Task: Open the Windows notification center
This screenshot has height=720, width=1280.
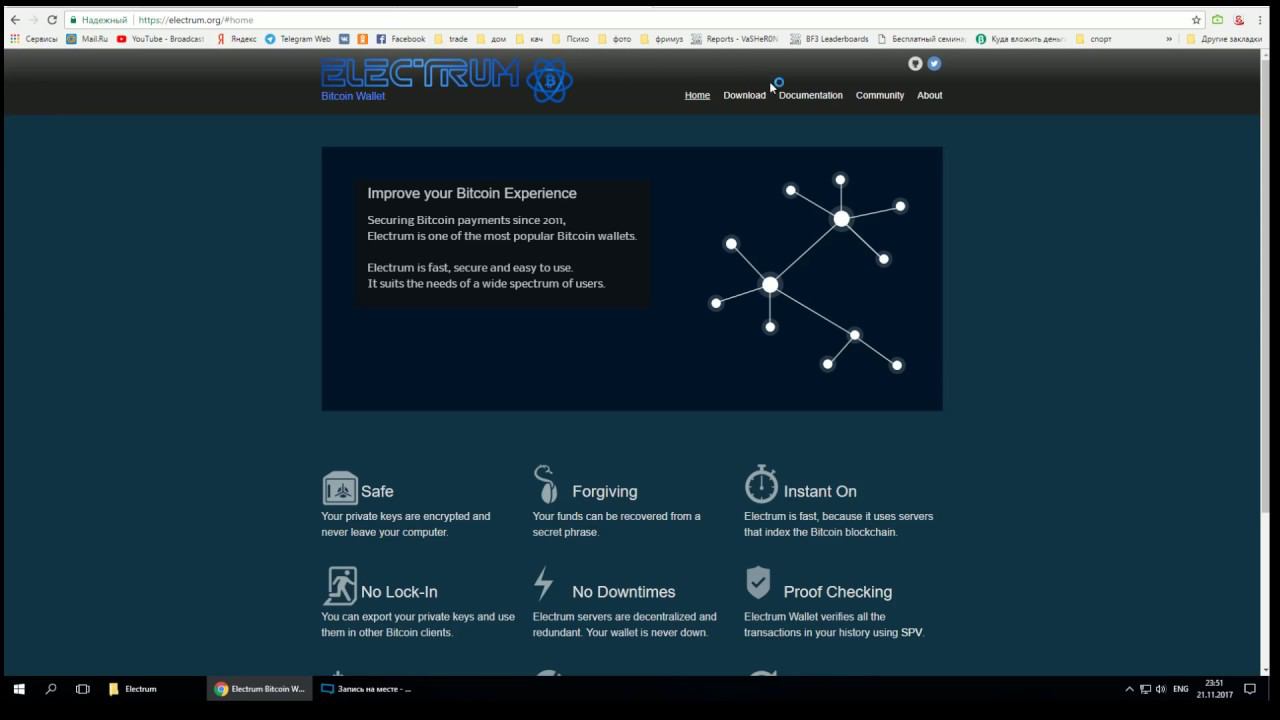Action: pyautogui.click(x=1250, y=689)
